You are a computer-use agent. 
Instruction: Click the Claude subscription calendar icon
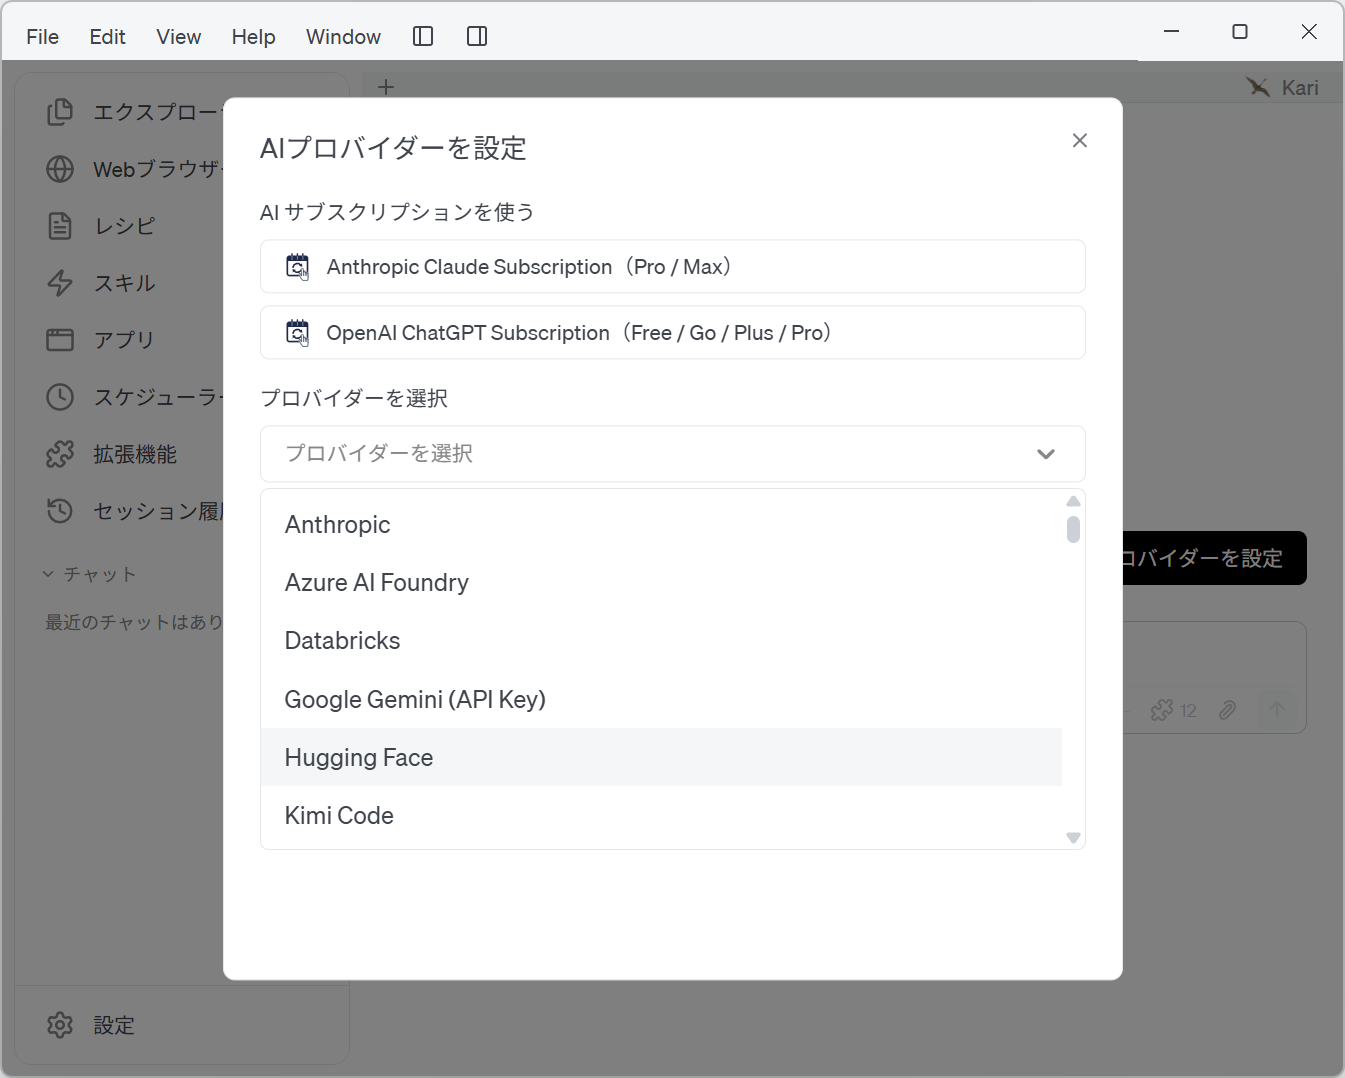[x=298, y=266]
